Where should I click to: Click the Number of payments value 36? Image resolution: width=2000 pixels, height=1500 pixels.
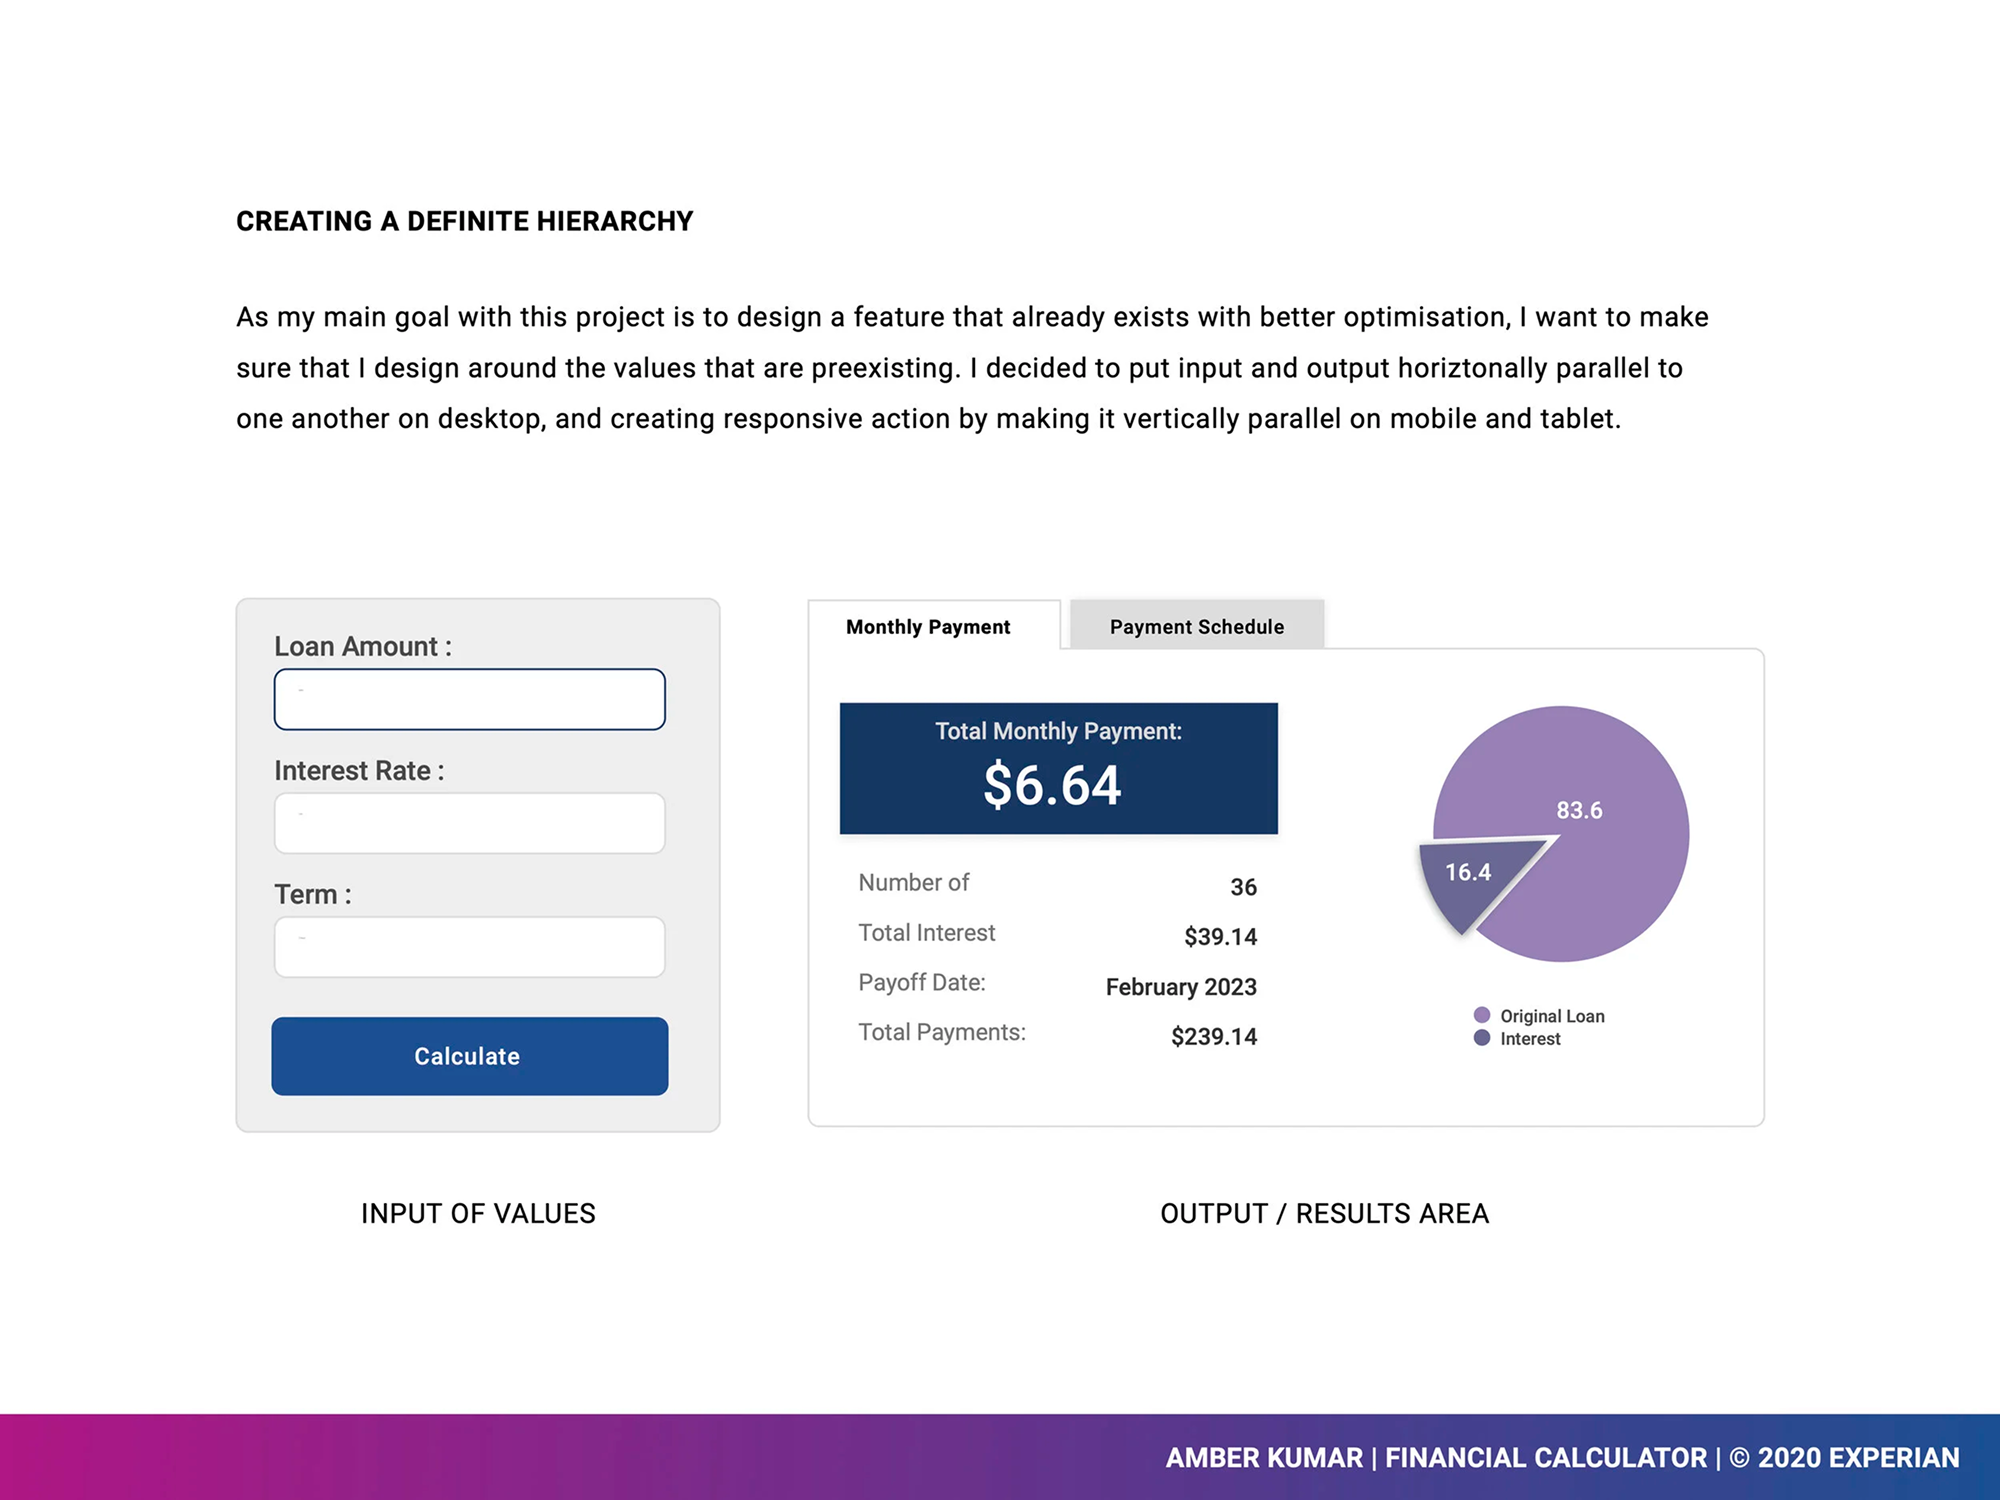[1243, 887]
